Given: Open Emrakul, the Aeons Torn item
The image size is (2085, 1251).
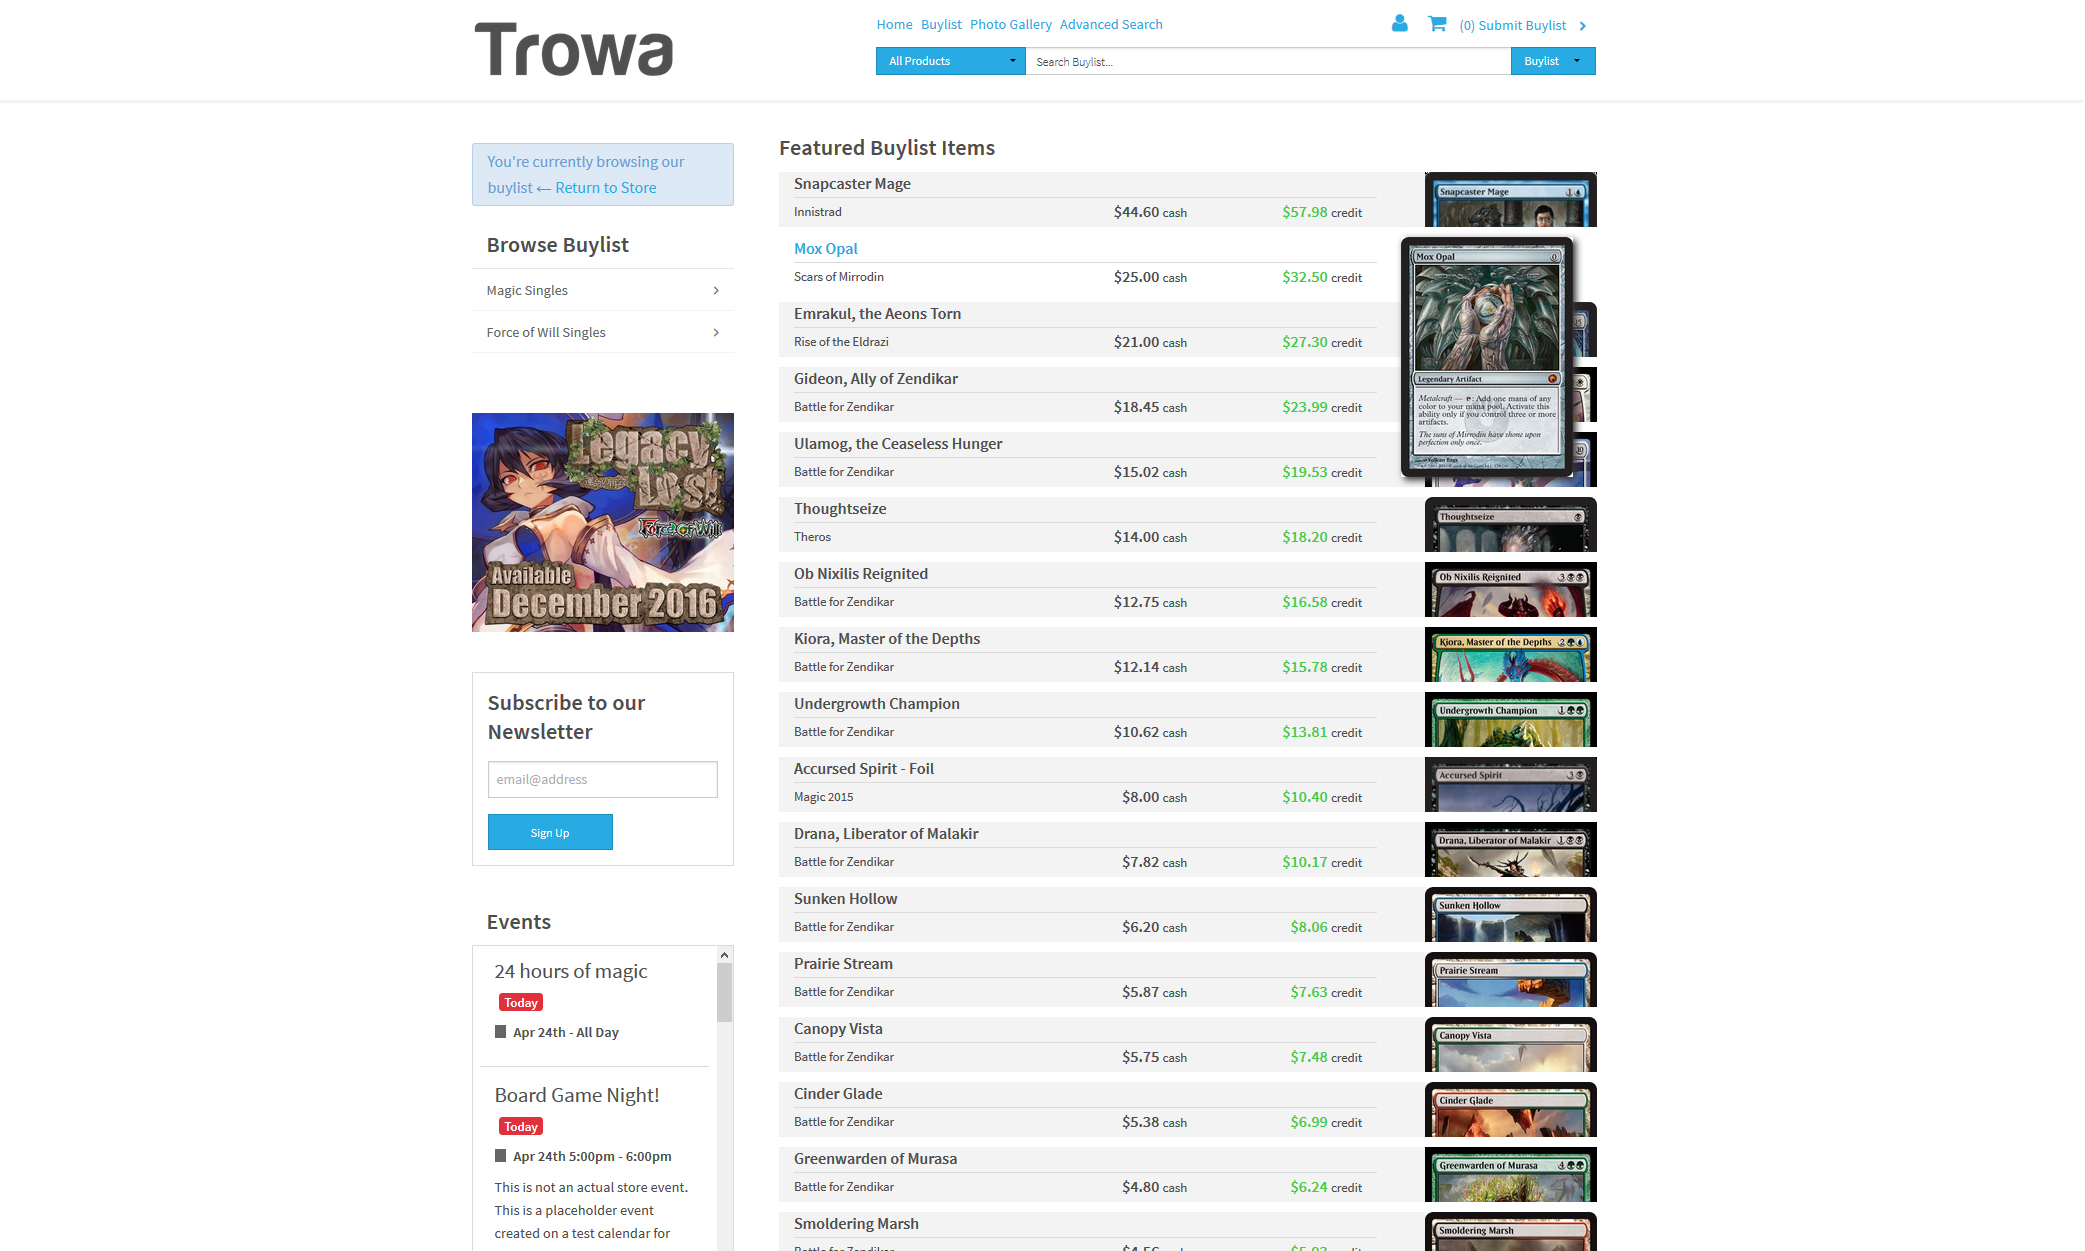Looking at the screenshot, I should pos(877,314).
